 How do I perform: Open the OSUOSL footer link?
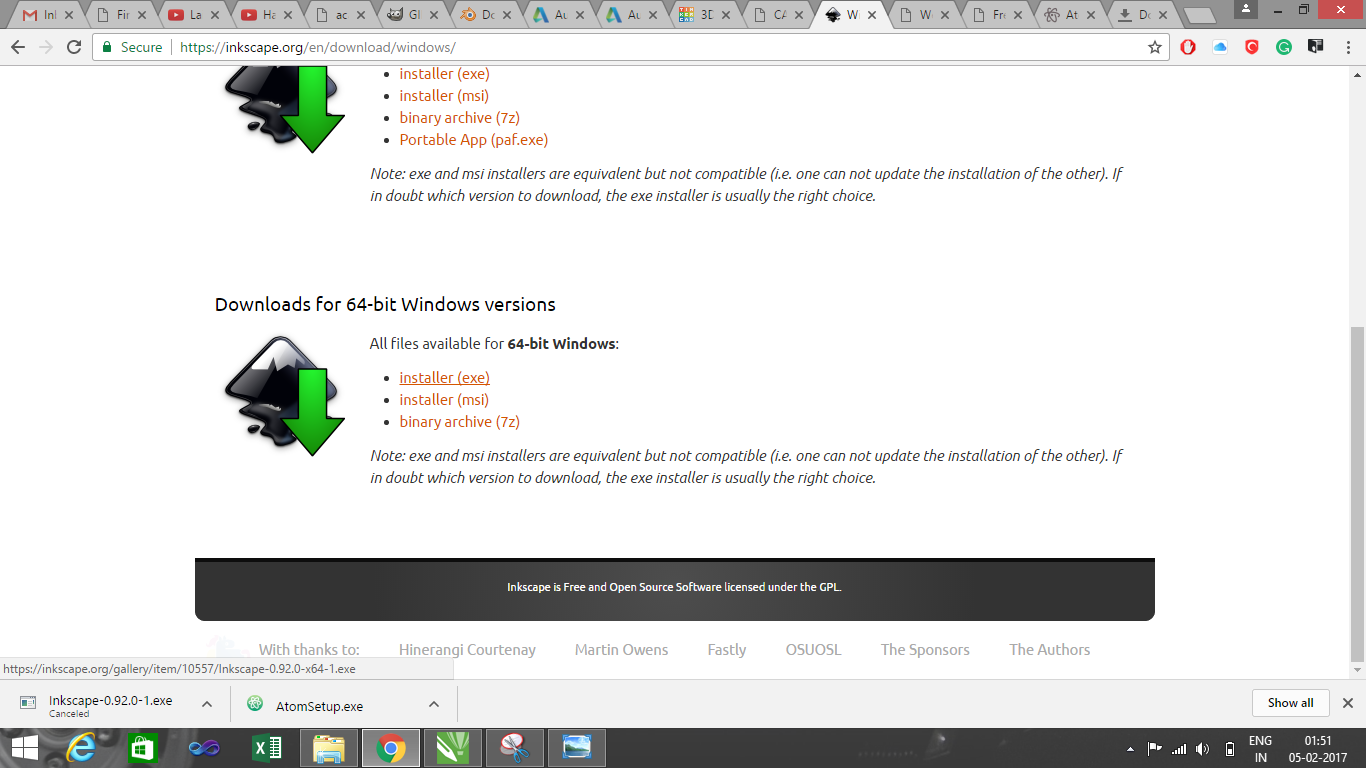(813, 650)
